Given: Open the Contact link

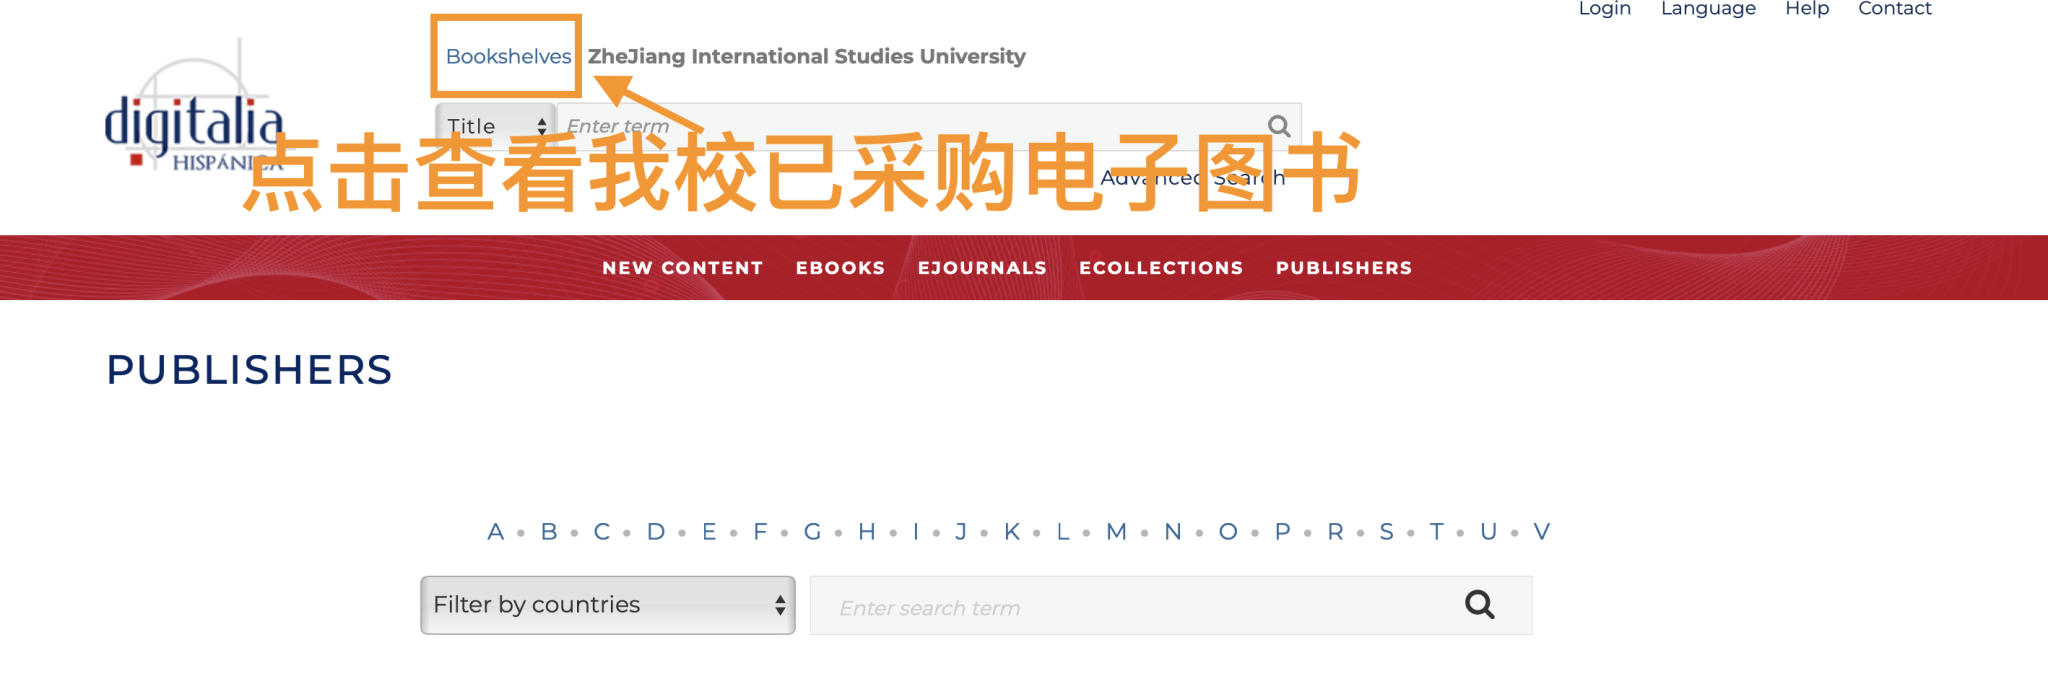Looking at the screenshot, I should pos(1895,9).
